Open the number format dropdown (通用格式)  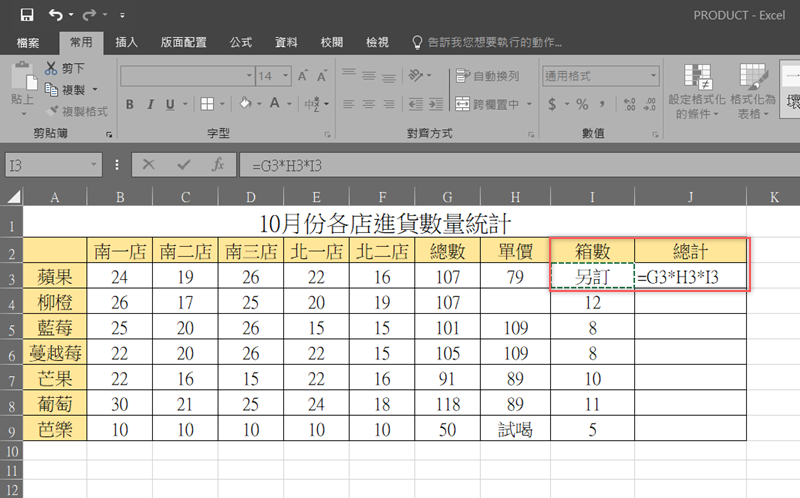pyautogui.click(x=652, y=76)
